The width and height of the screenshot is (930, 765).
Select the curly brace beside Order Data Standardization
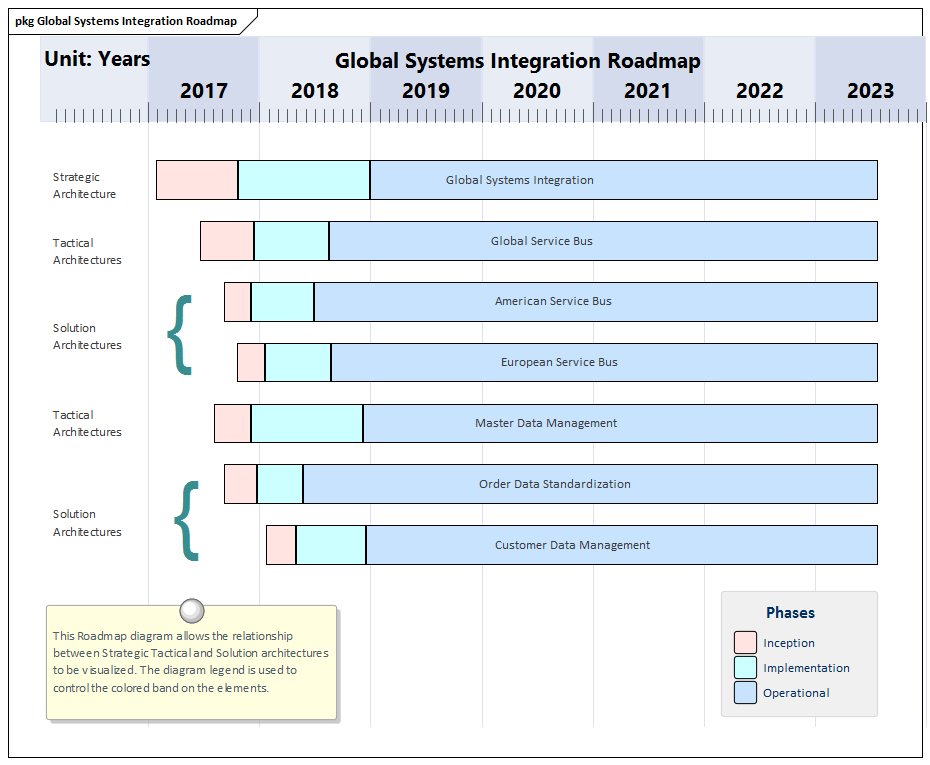tap(187, 520)
